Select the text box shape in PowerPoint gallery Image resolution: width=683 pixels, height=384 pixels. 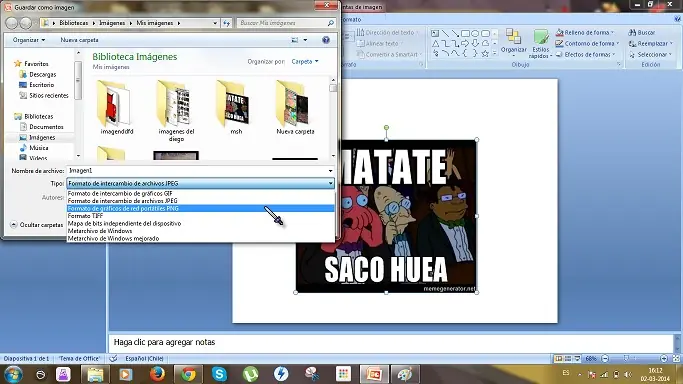[435, 33]
